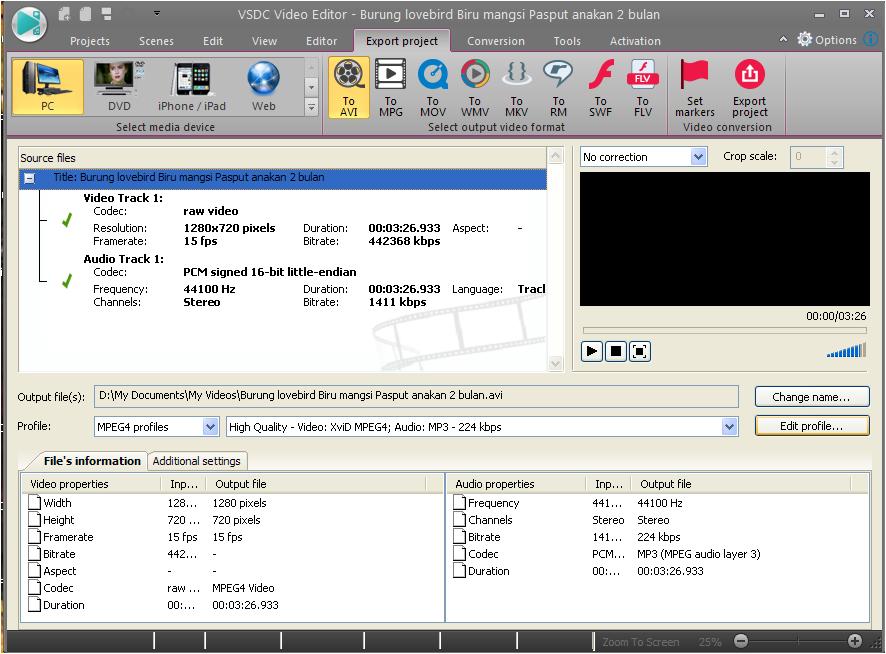Open the Conversion ribbon tab
Screen dimensions: 886x654
[x=495, y=41]
